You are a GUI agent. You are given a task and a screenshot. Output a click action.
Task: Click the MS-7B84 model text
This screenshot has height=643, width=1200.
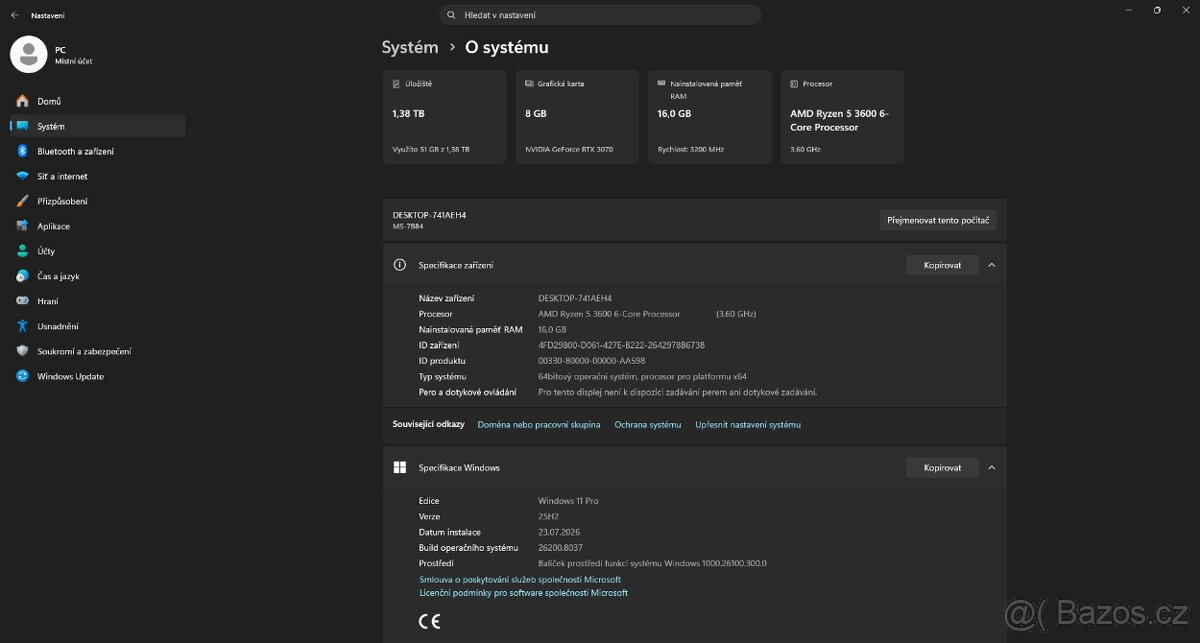pos(409,226)
